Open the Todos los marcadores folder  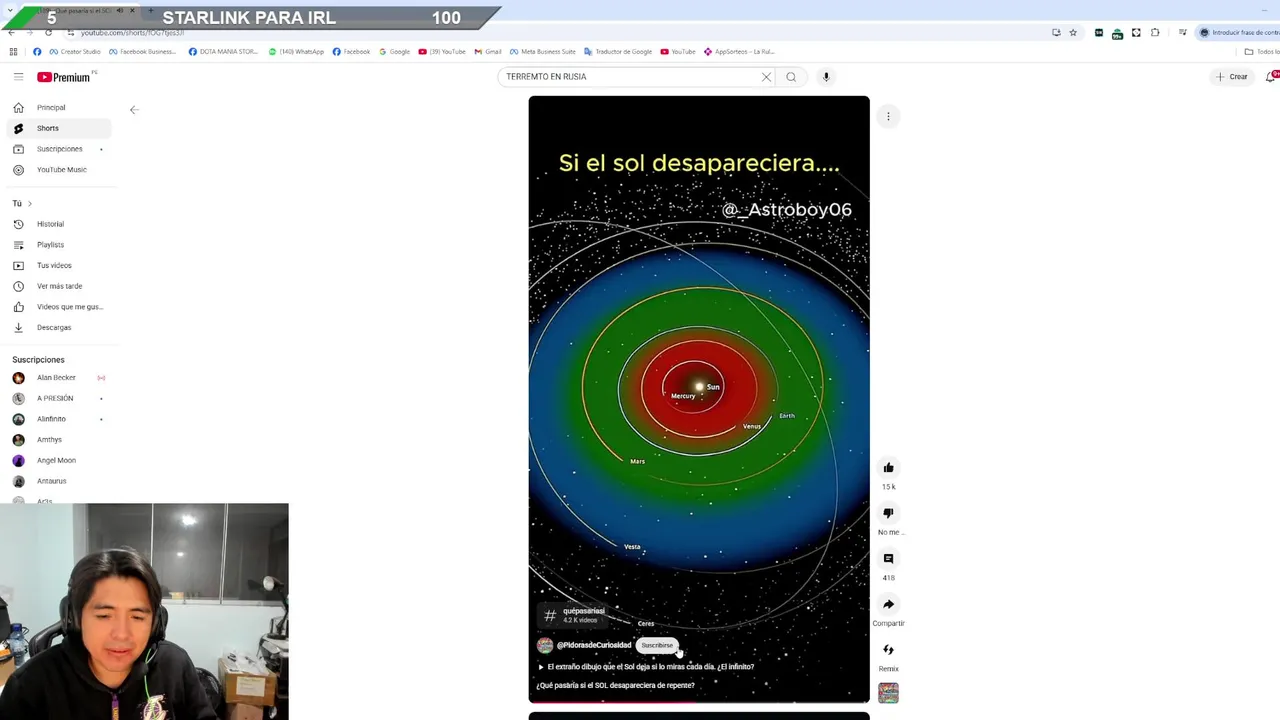coord(1262,52)
